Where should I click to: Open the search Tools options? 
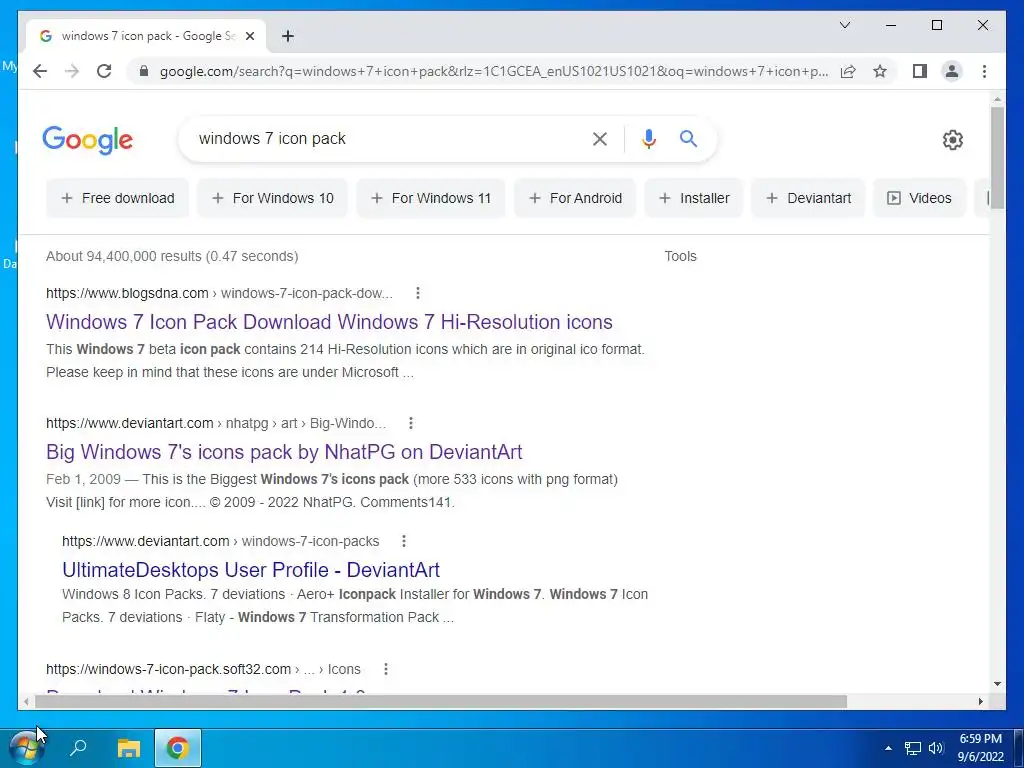click(680, 256)
